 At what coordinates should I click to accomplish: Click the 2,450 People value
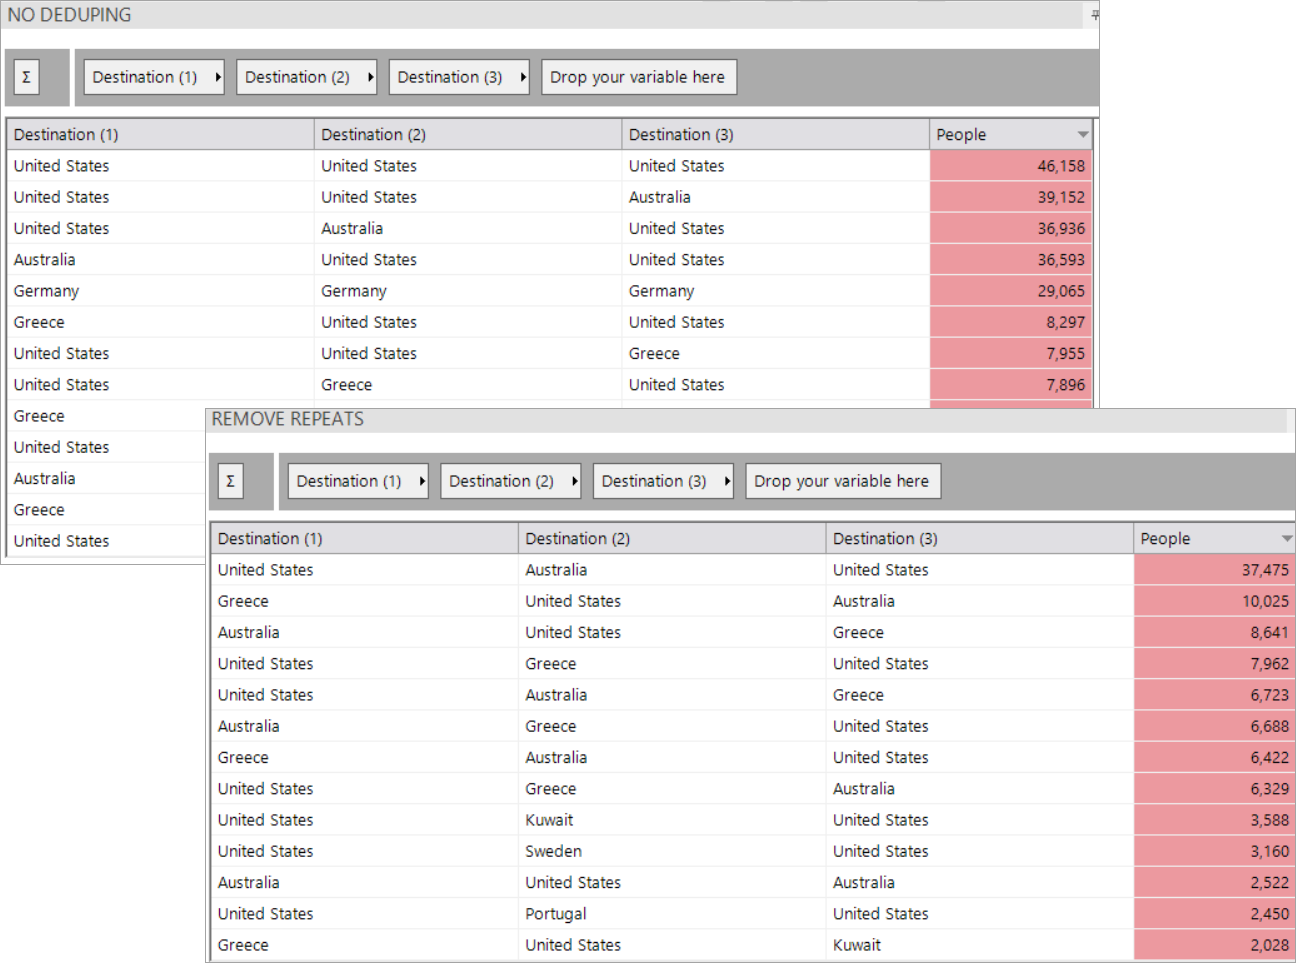click(x=1269, y=914)
